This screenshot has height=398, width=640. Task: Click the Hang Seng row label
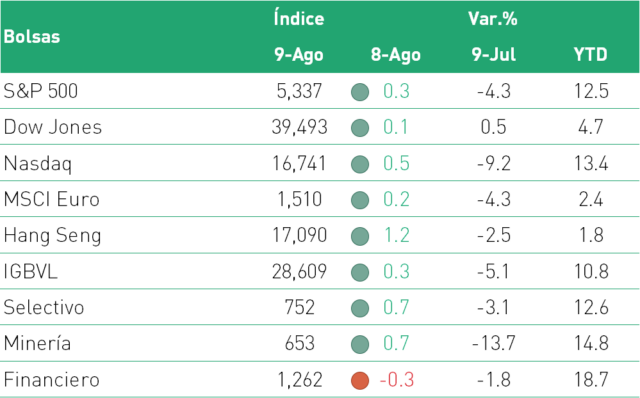pos(52,236)
